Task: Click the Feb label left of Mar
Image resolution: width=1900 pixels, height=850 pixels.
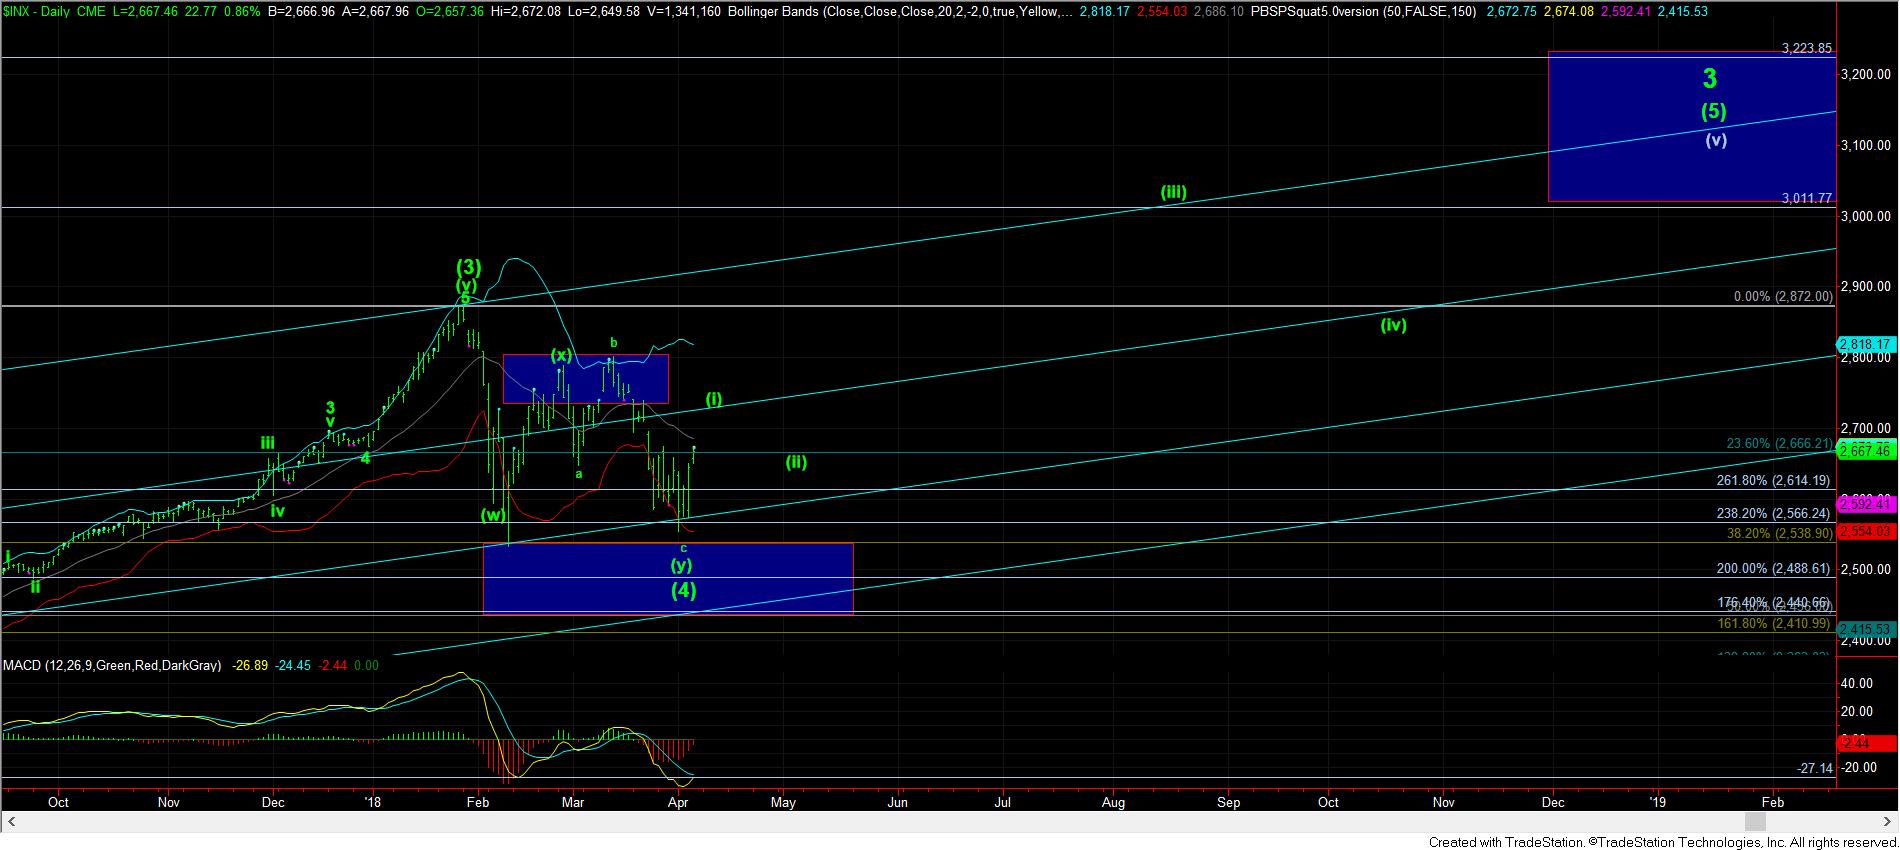Action: pyautogui.click(x=478, y=802)
